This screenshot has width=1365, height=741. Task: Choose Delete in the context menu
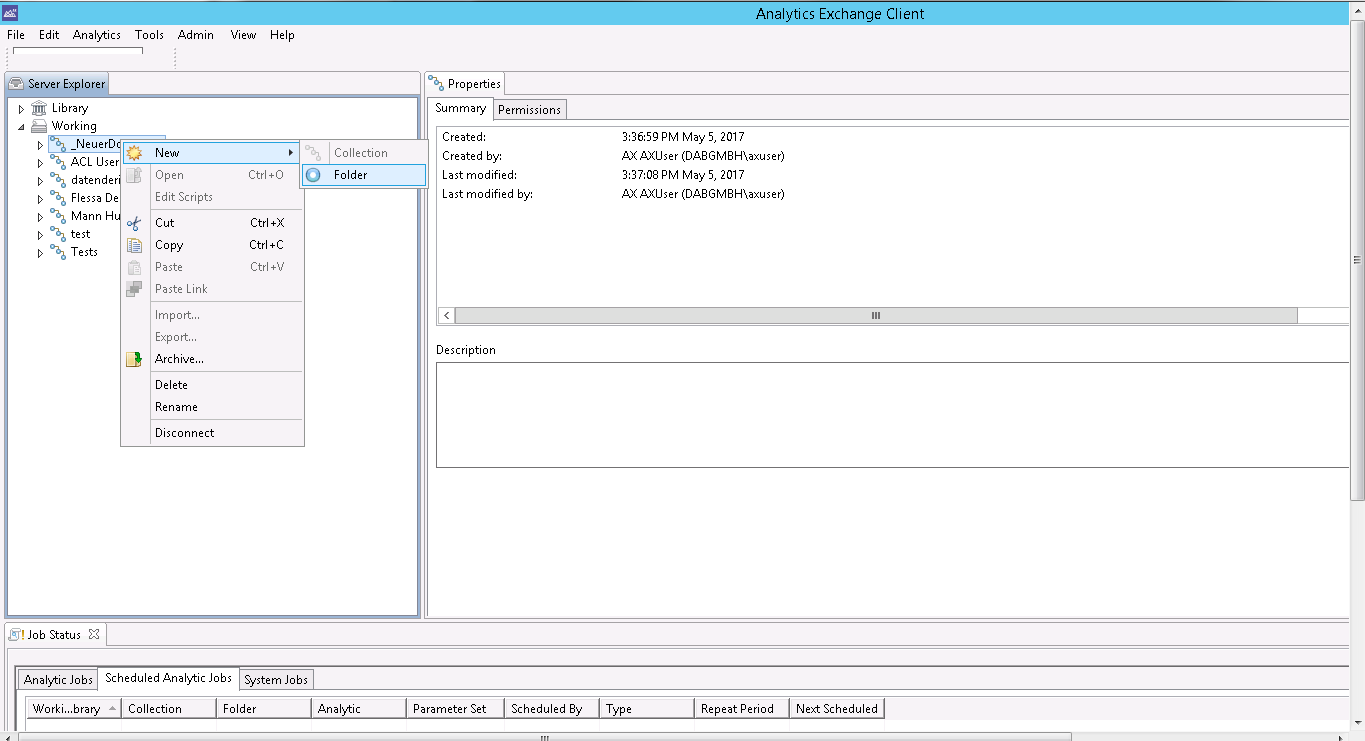point(211,385)
